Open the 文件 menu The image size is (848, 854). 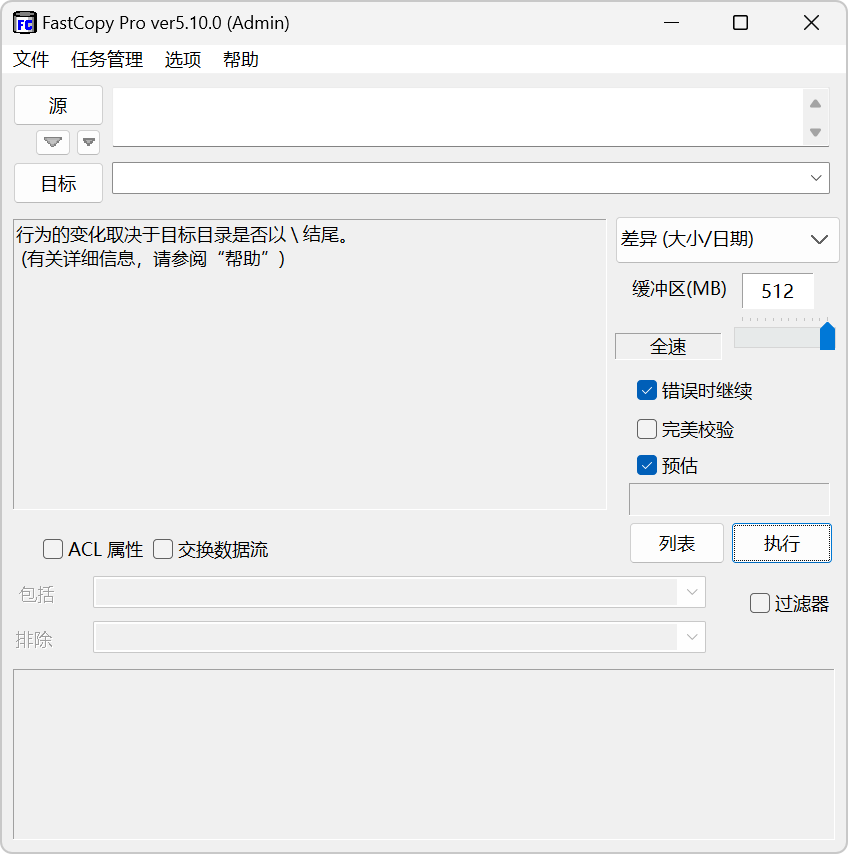pos(31,60)
